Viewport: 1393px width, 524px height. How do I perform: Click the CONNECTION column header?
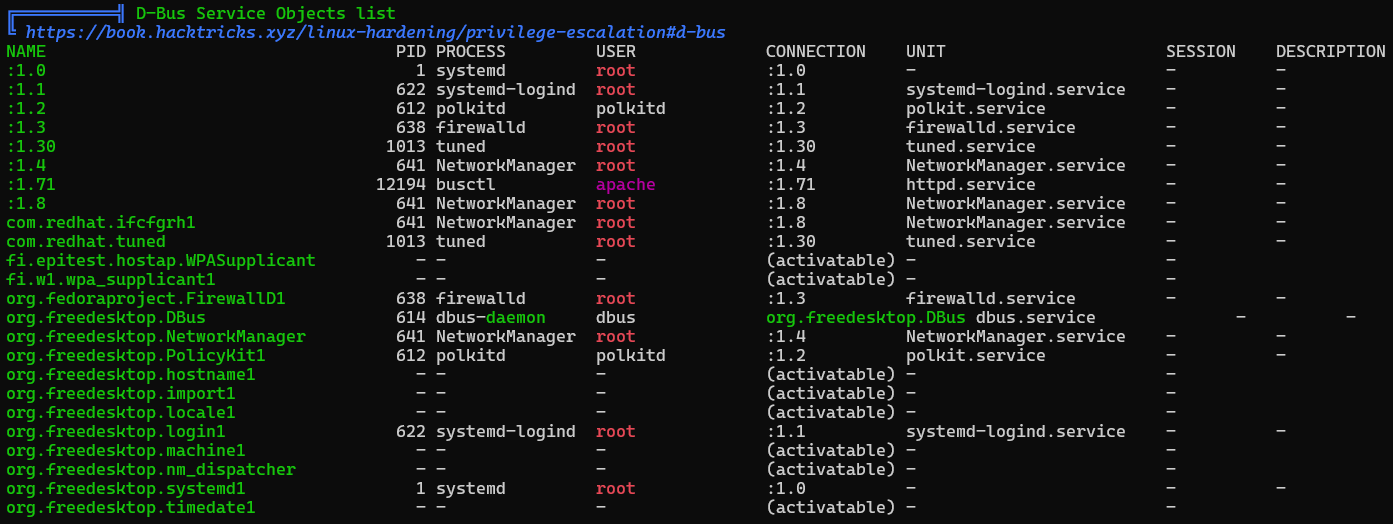tap(816, 51)
